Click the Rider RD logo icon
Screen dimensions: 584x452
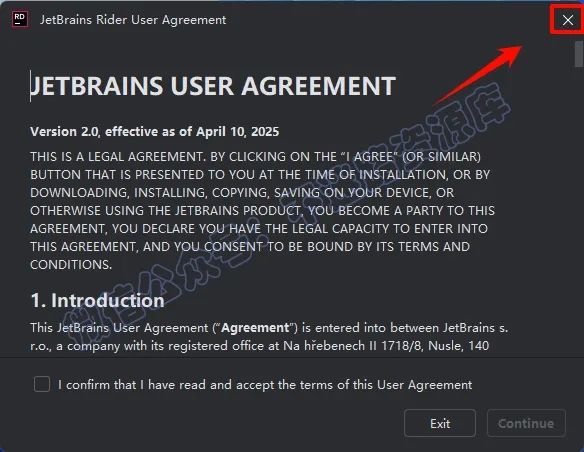tap(20, 19)
